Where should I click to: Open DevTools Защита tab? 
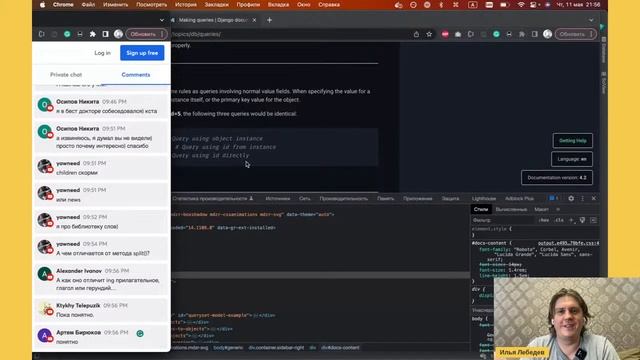451,199
